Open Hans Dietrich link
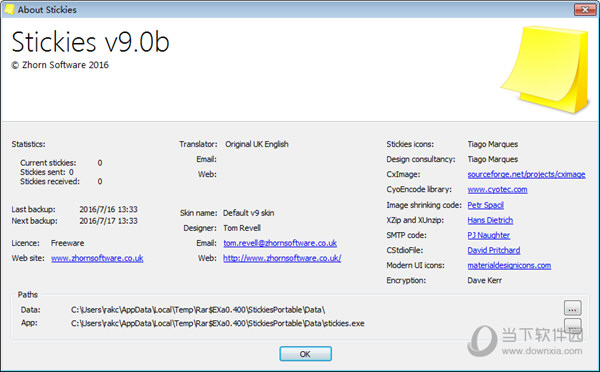This screenshot has width=600, height=372. point(490,220)
